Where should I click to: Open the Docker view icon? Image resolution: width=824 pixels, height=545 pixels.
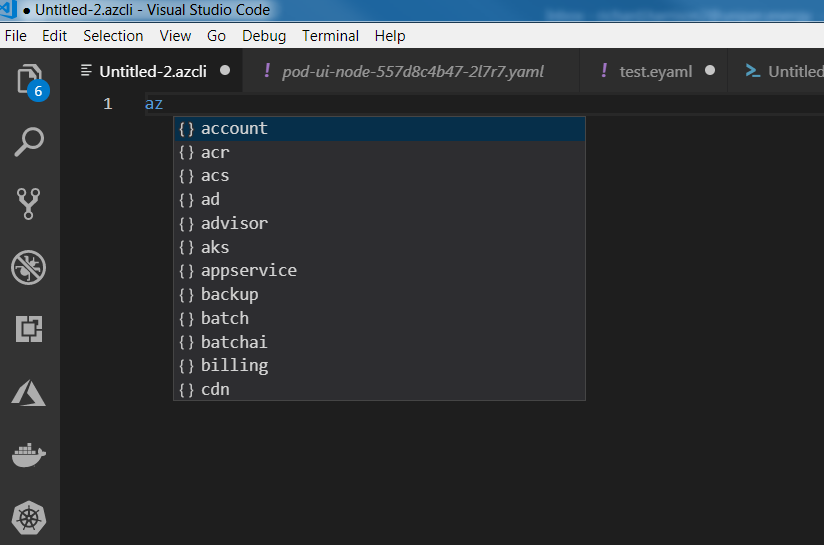tap(29, 455)
